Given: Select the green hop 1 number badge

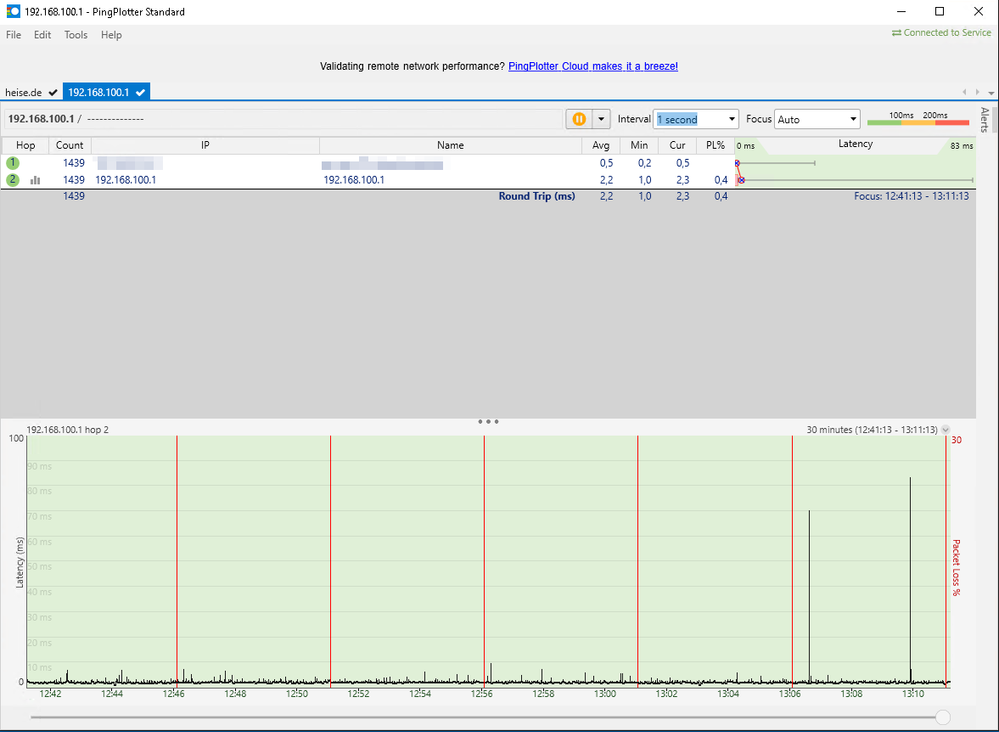Looking at the screenshot, I should [13, 163].
